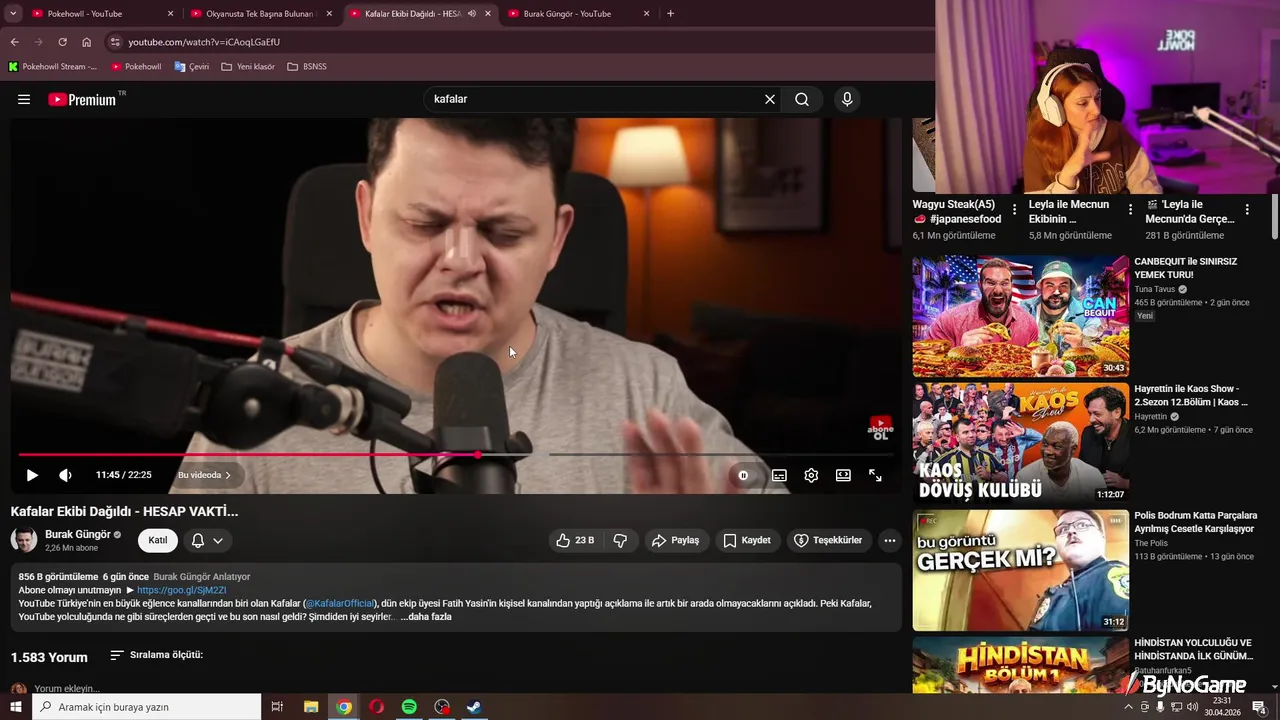The height and width of the screenshot is (720, 1280).
Task: Run search with magnifier button
Action: 802,99
